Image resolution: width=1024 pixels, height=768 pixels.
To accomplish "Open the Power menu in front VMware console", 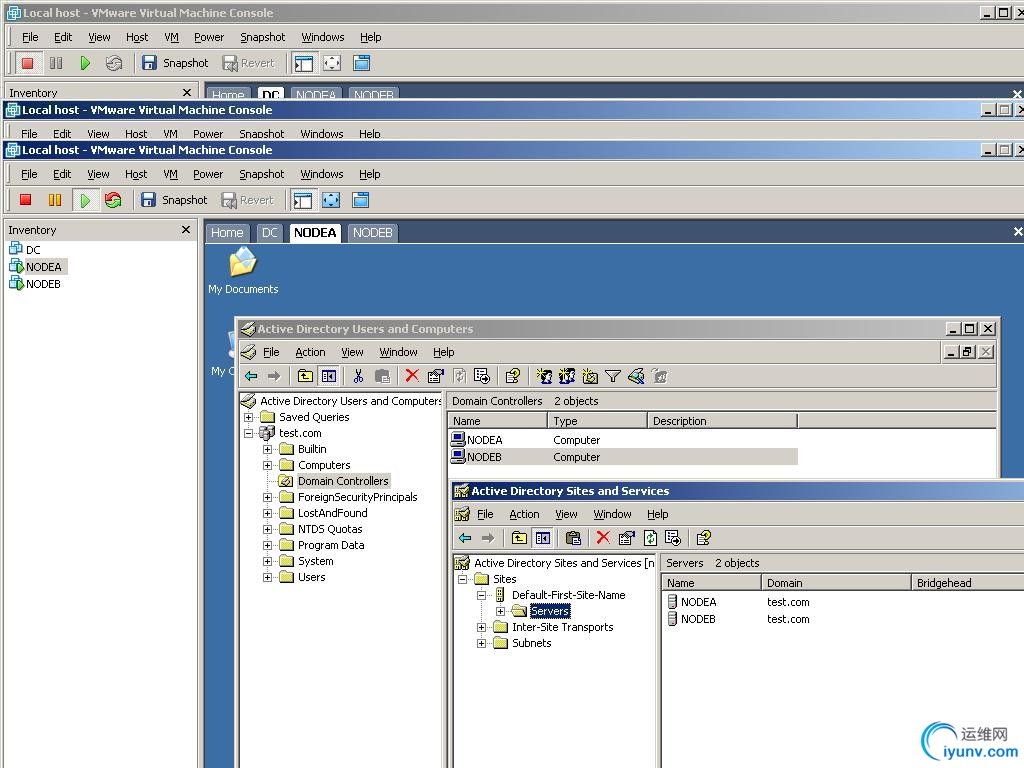I will click(208, 174).
